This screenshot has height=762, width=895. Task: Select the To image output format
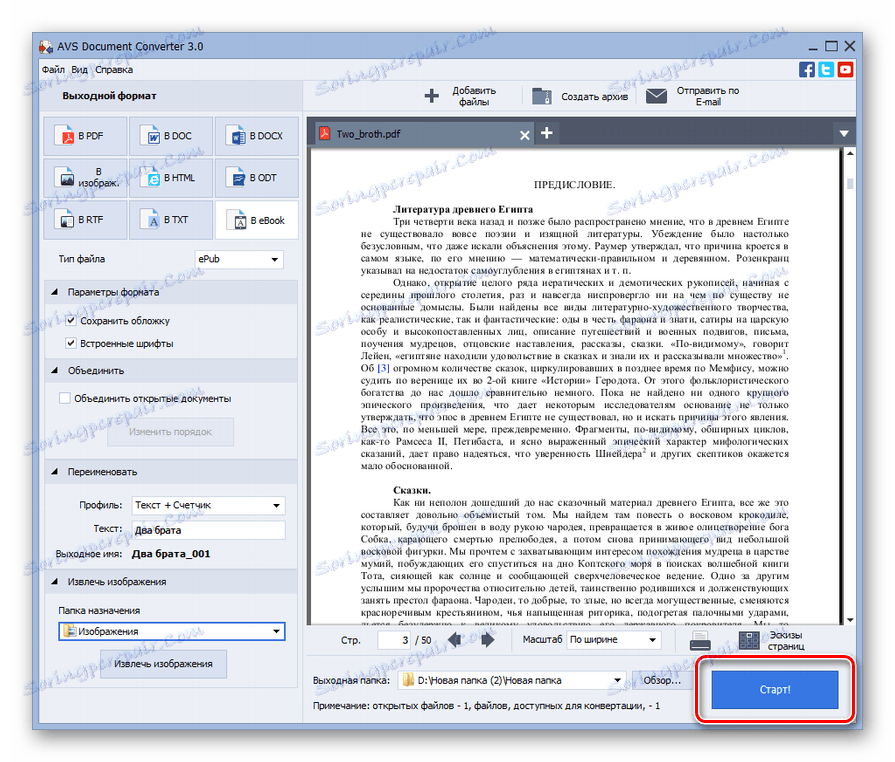click(86, 178)
